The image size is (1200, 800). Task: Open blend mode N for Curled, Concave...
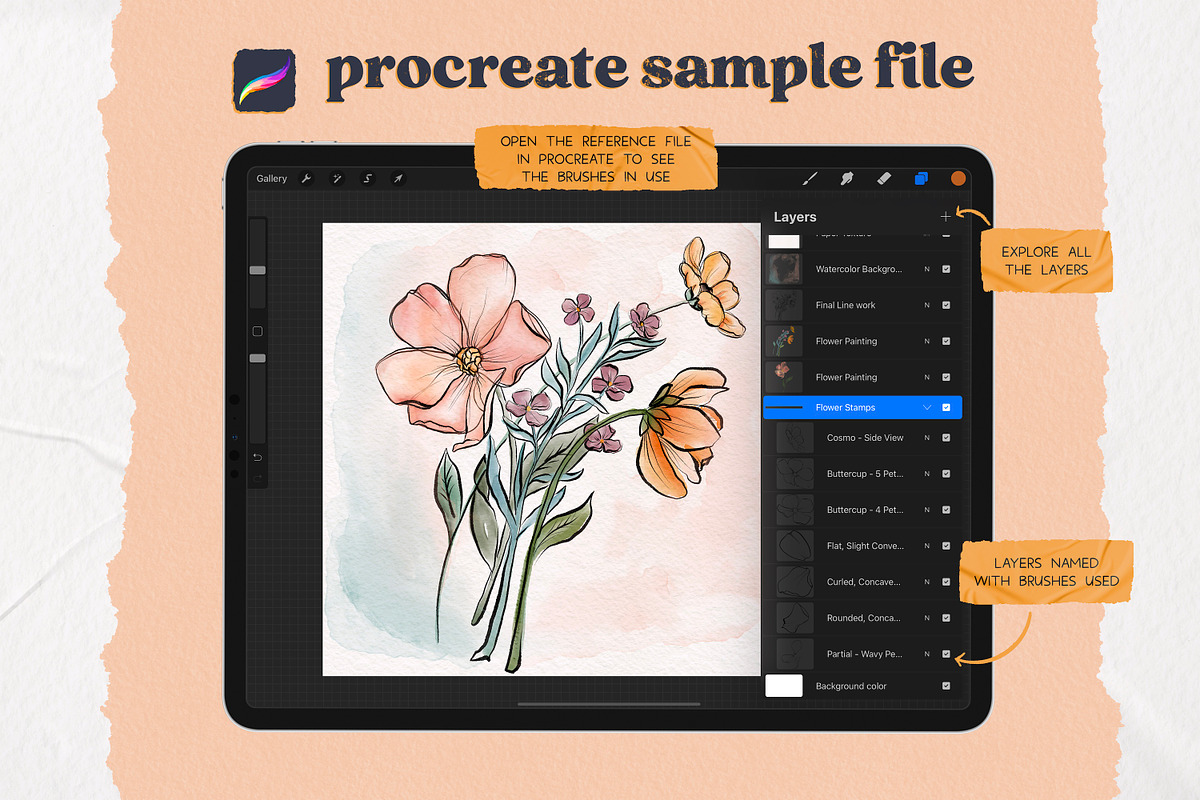[927, 582]
